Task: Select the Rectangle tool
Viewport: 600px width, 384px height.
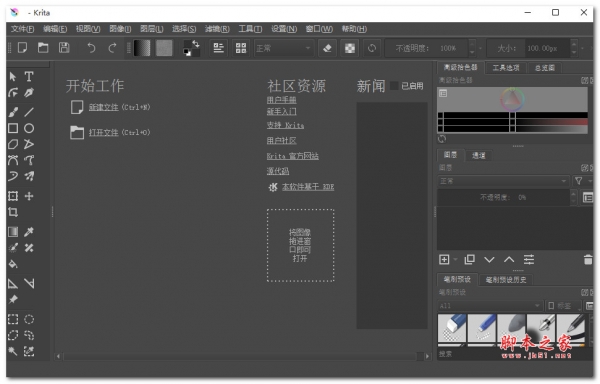Action: [13, 128]
